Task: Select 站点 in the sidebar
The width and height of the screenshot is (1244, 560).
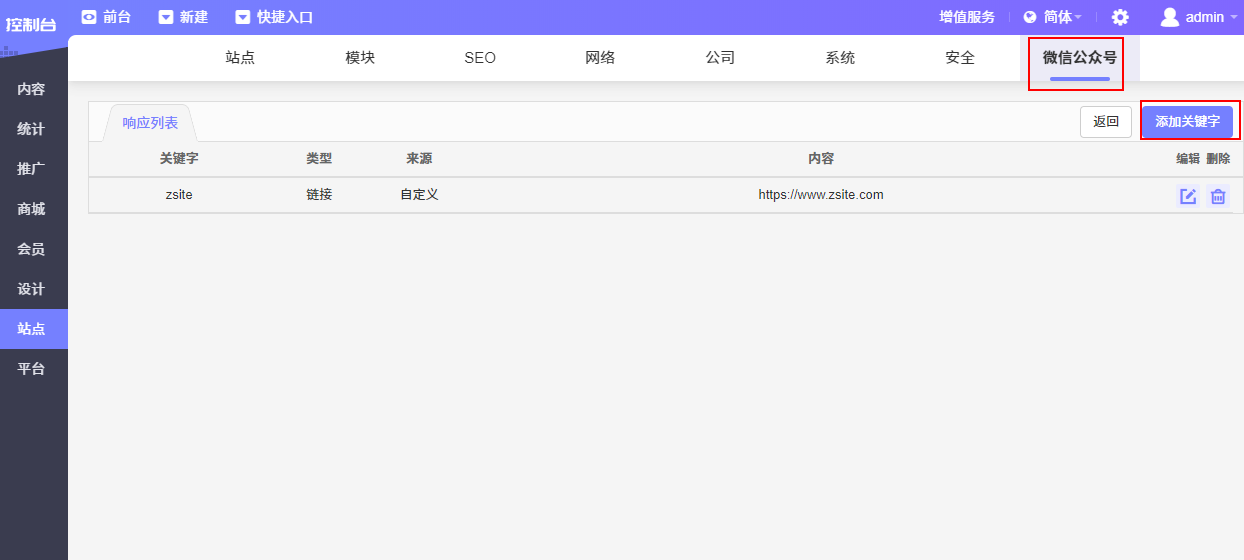Action: [x=32, y=329]
